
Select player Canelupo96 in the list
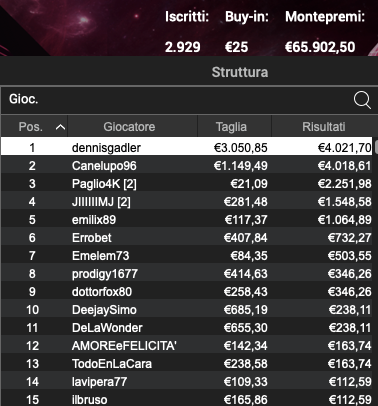pos(187,166)
